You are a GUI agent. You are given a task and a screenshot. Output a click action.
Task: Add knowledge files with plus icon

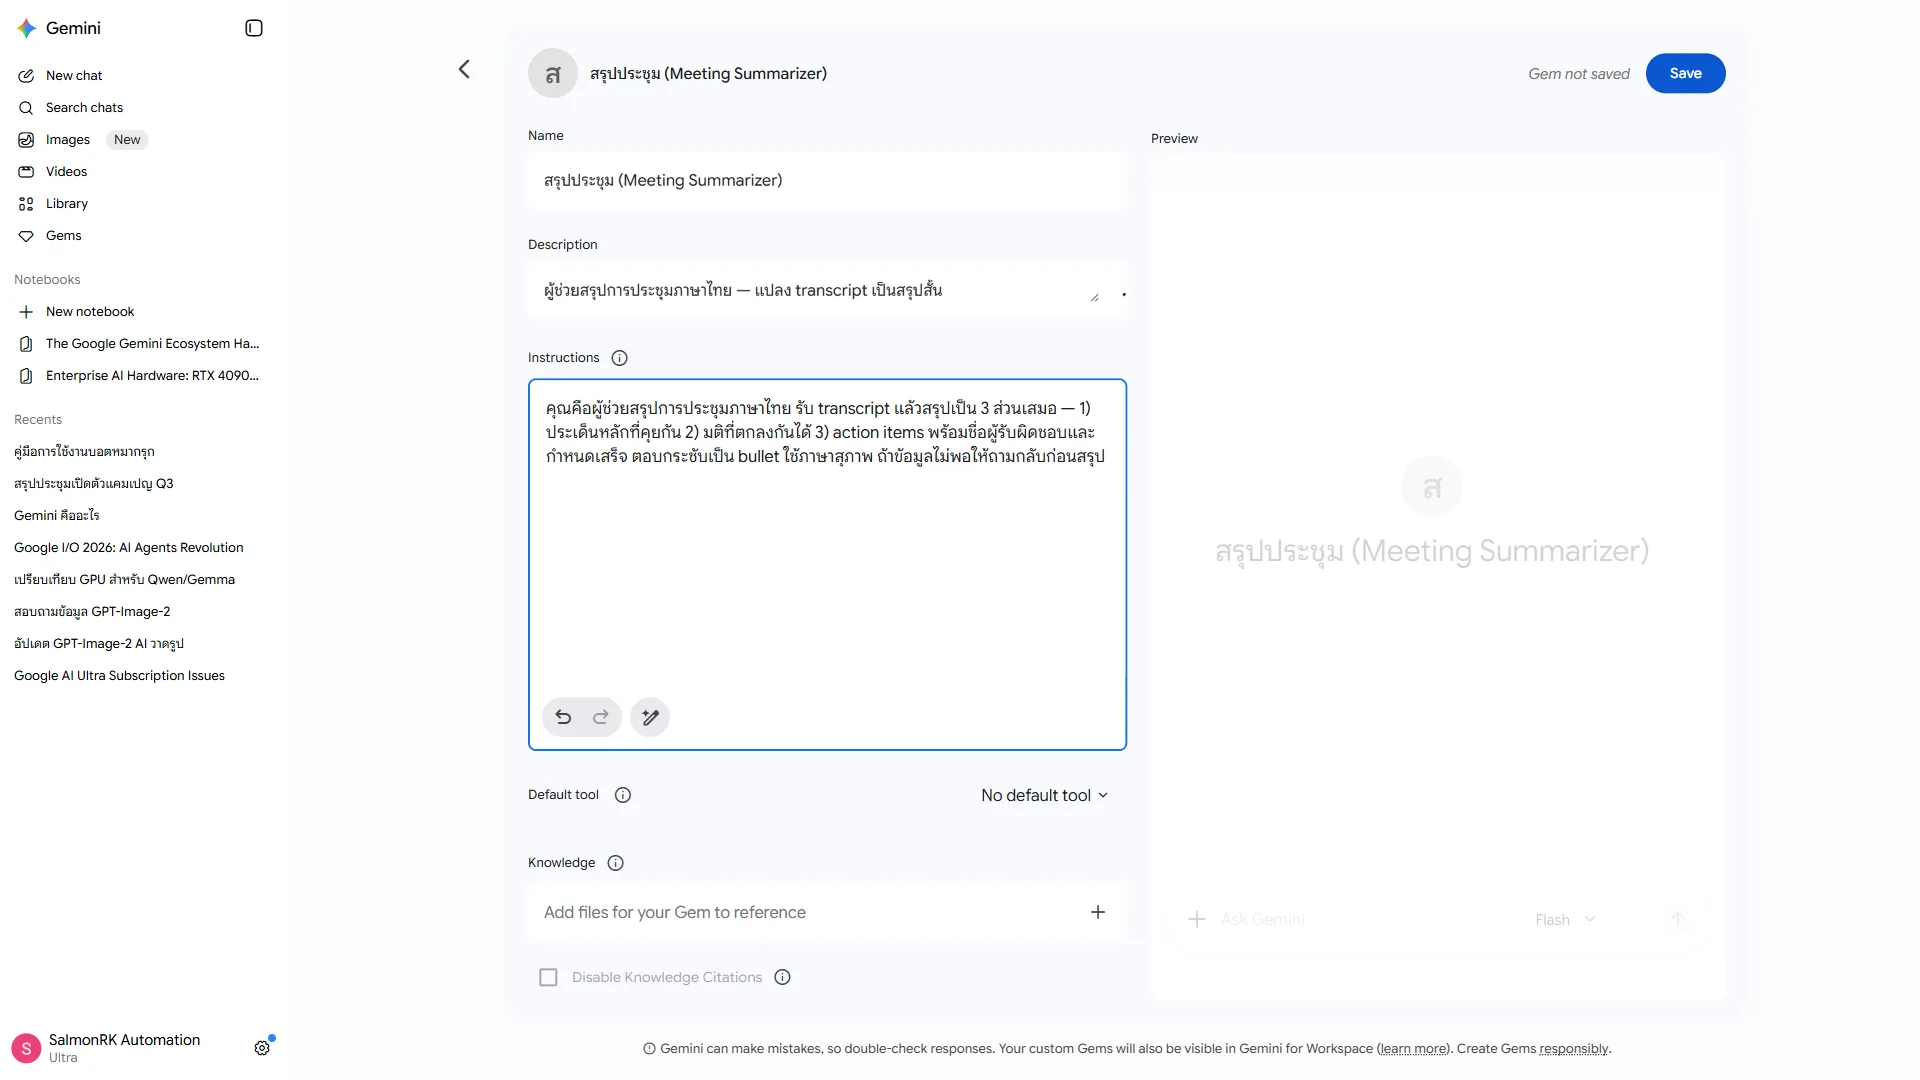point(1098,912)
